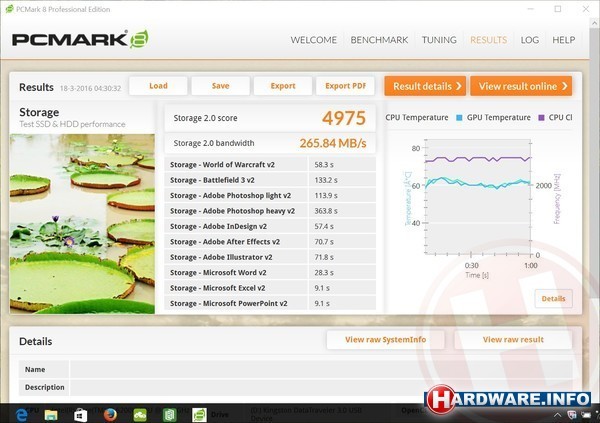The image size is (600, 423).
Task: Export results as PDF
Action: point(345,86)
